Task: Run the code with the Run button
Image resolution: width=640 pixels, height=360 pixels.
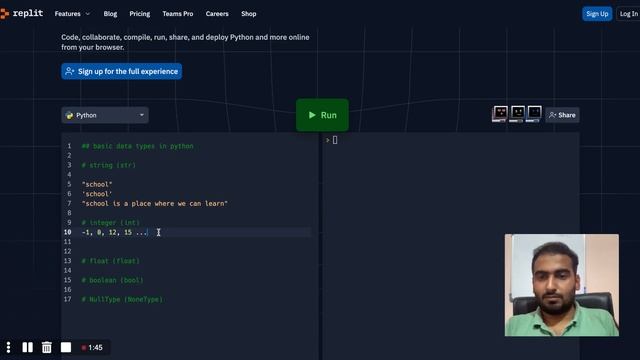Action: 322,115
